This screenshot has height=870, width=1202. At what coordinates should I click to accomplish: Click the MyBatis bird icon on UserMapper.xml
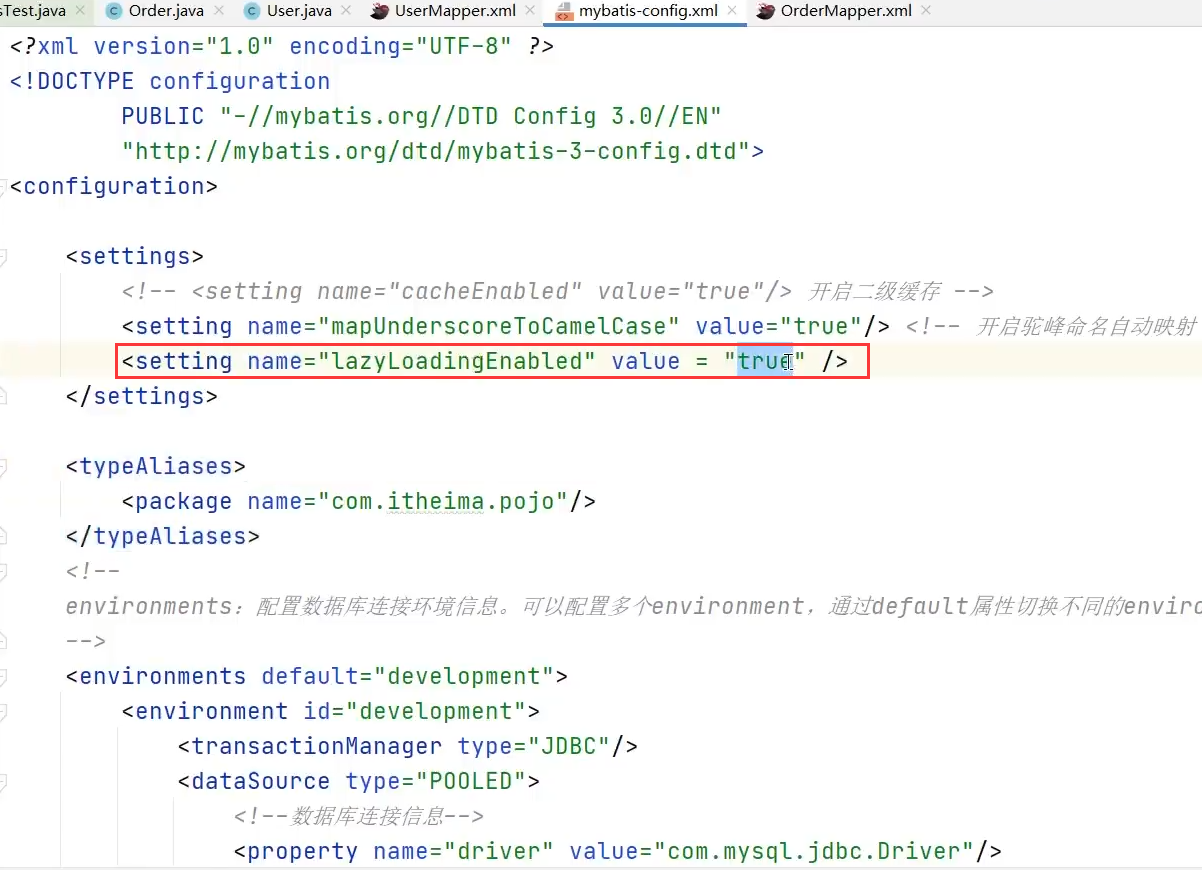point(379,12)
